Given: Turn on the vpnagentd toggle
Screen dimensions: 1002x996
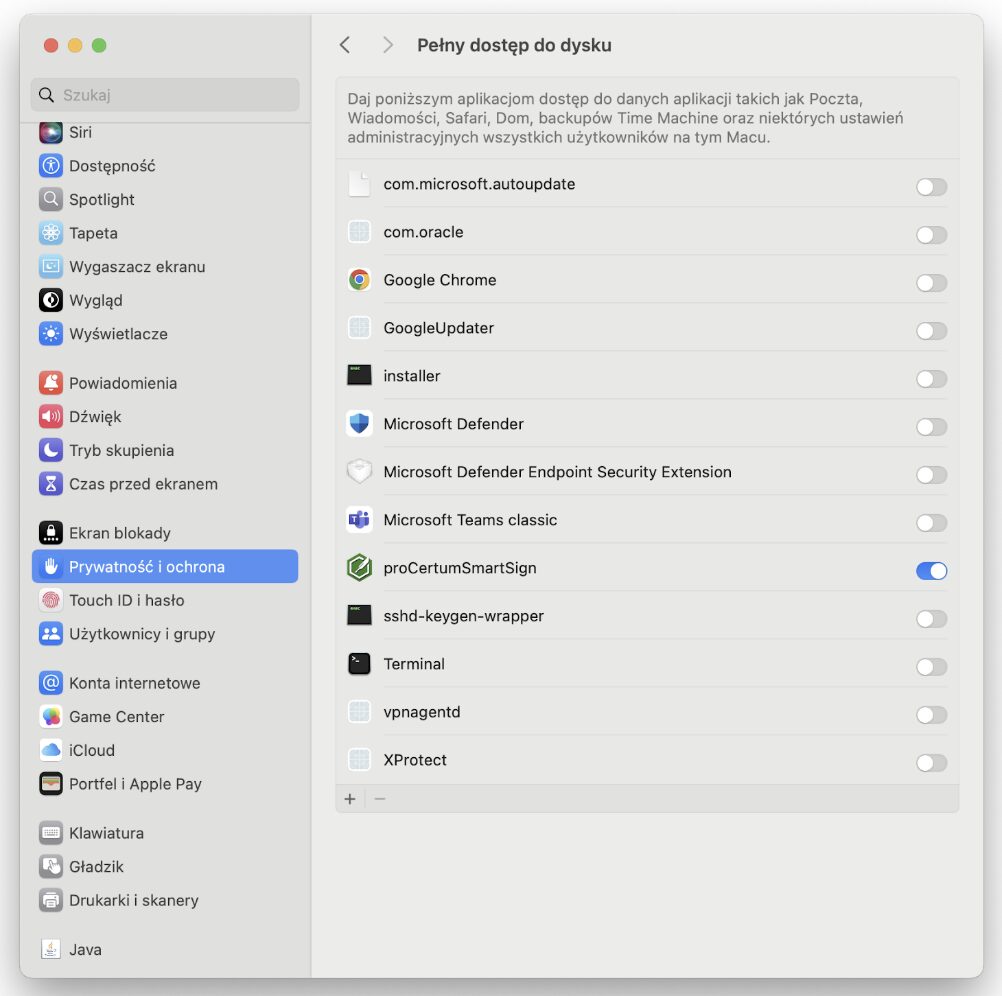Looking at the screenshot, I should tap(931, 715).
